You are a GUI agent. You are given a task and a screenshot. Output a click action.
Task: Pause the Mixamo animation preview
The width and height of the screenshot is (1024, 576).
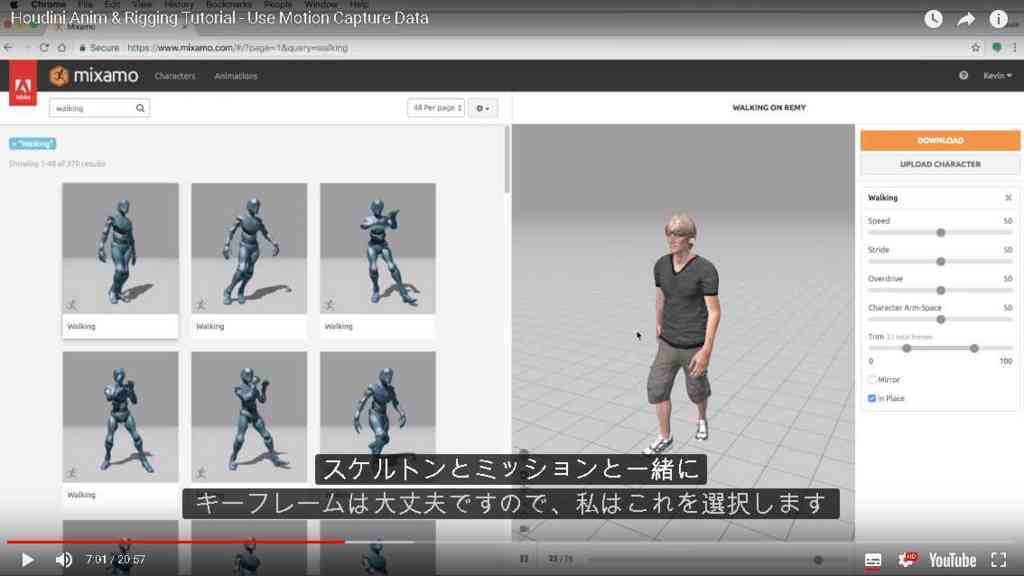click(524, 559)
